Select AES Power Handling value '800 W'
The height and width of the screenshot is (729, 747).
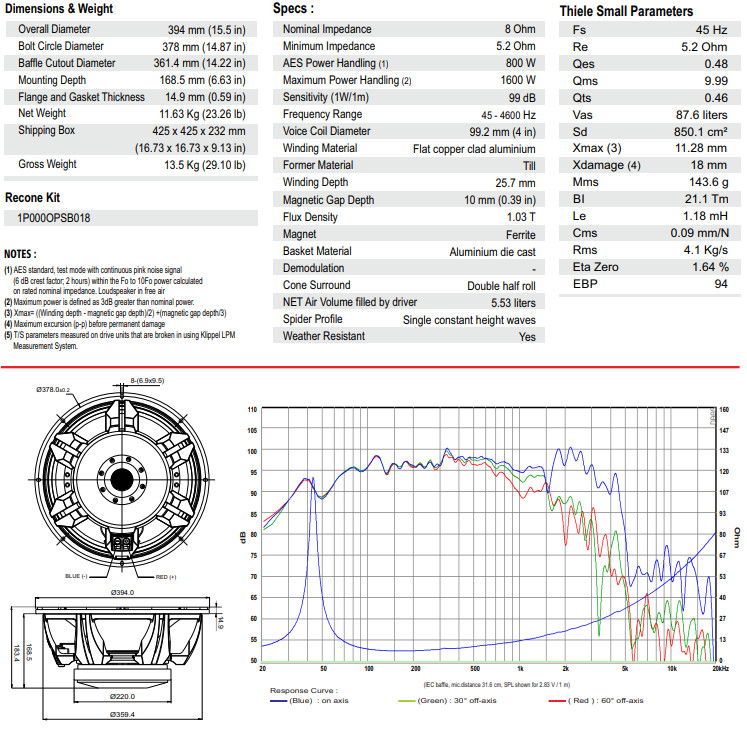(520, 63)
